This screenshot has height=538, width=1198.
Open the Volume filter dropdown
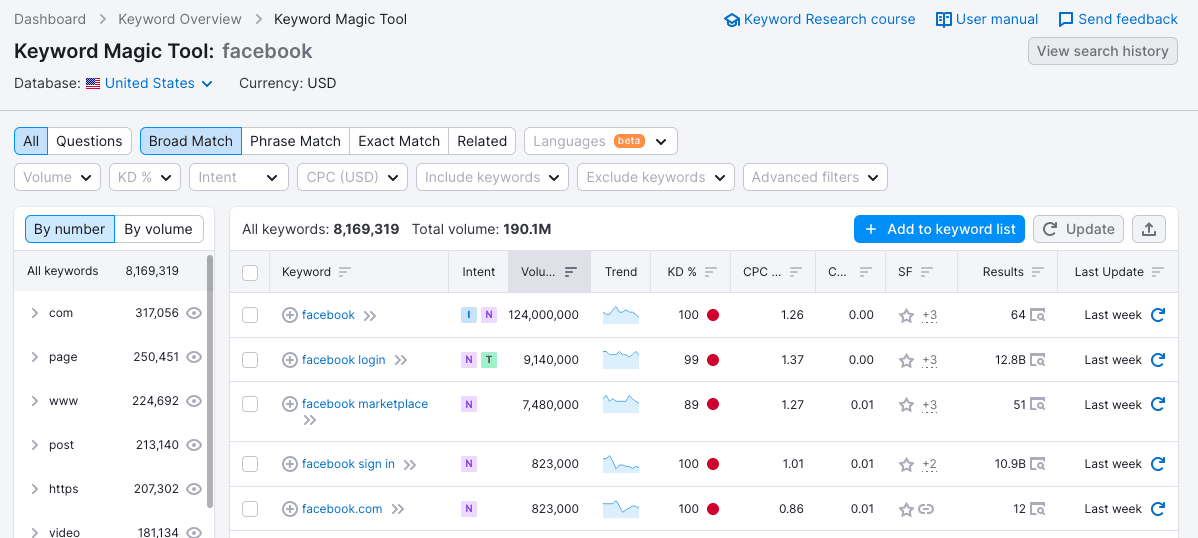click(57, 177)
